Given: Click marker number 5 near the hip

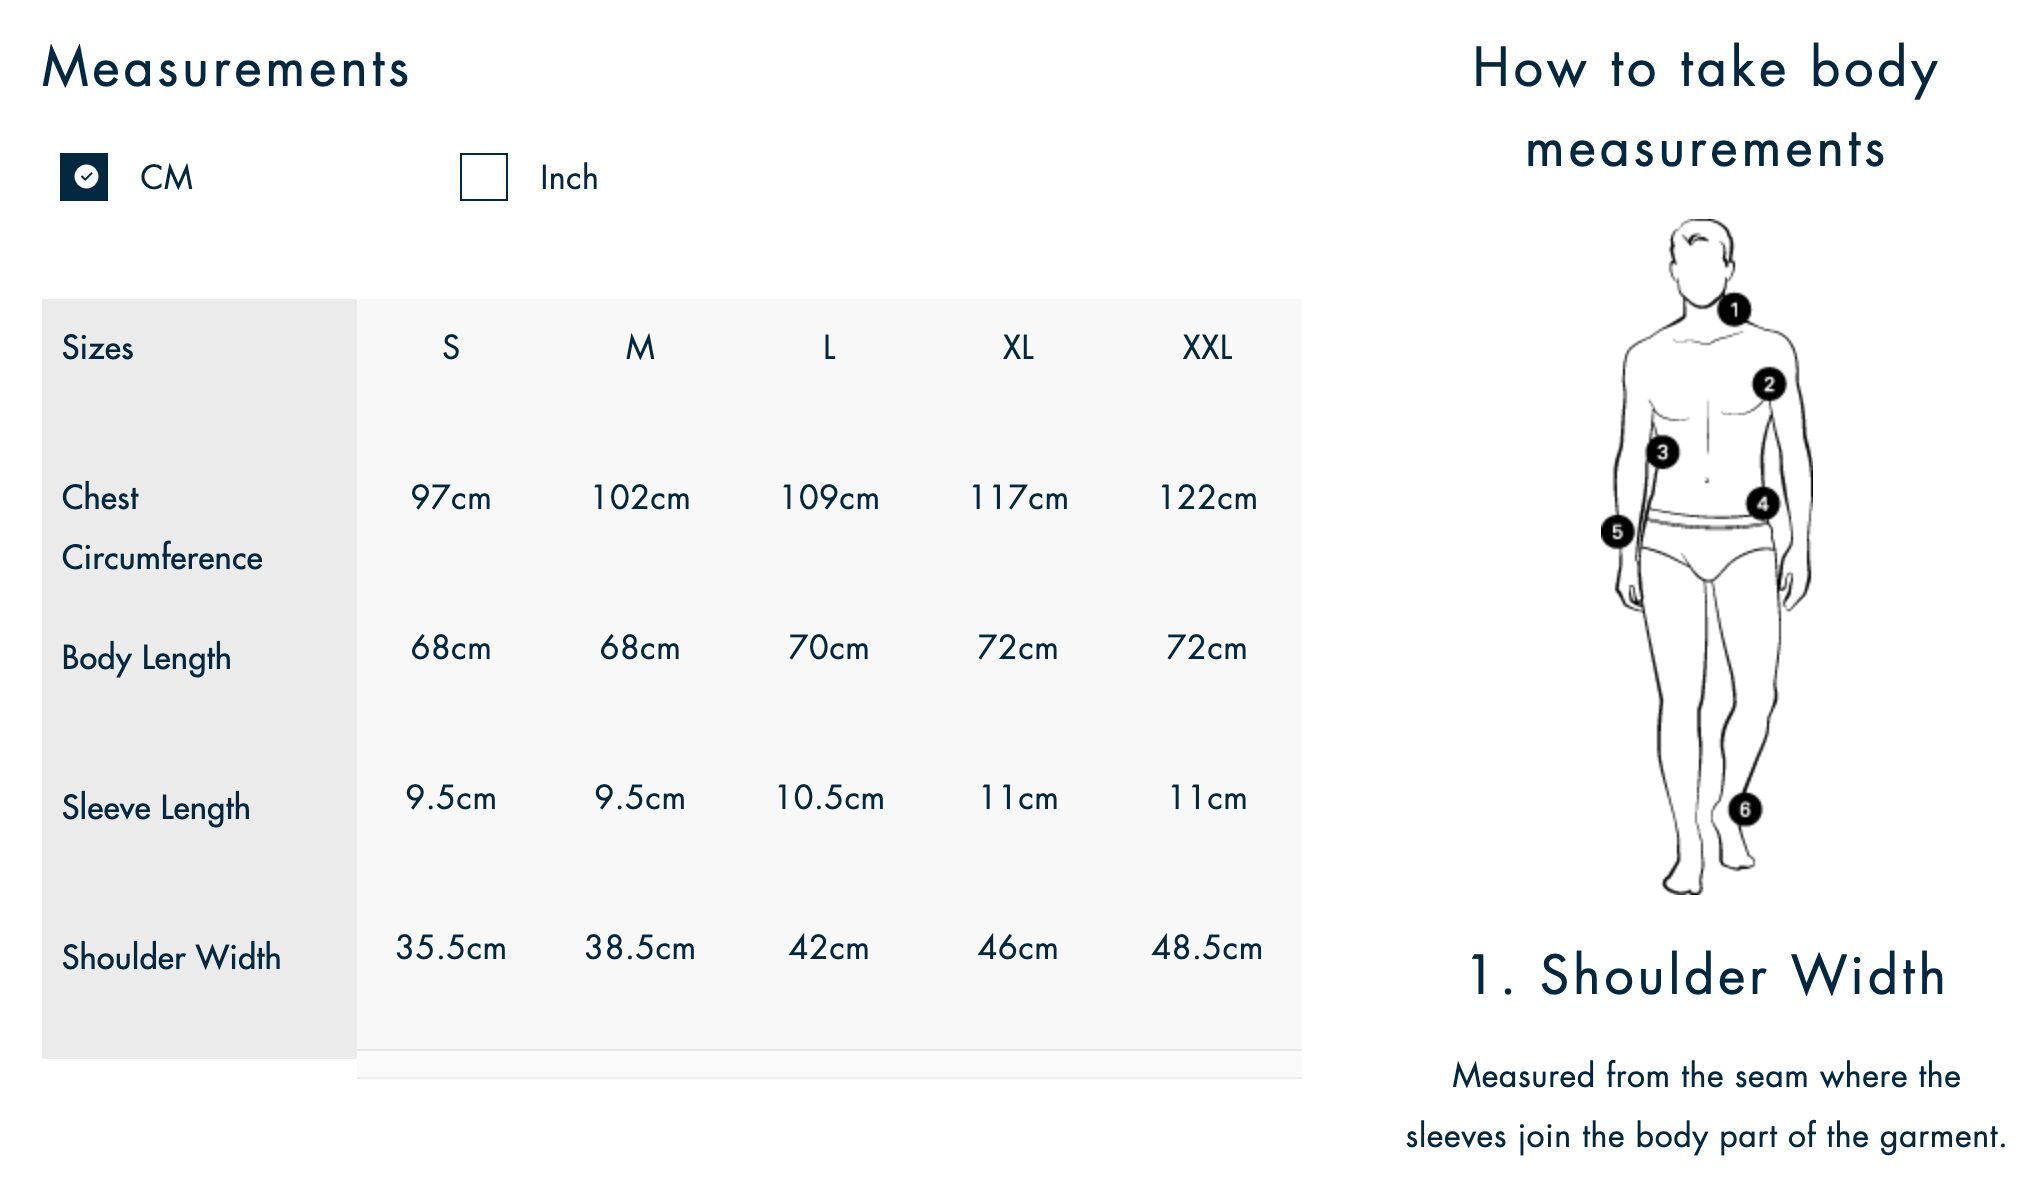Looking at the screenshot, I should pos(1617,531).
